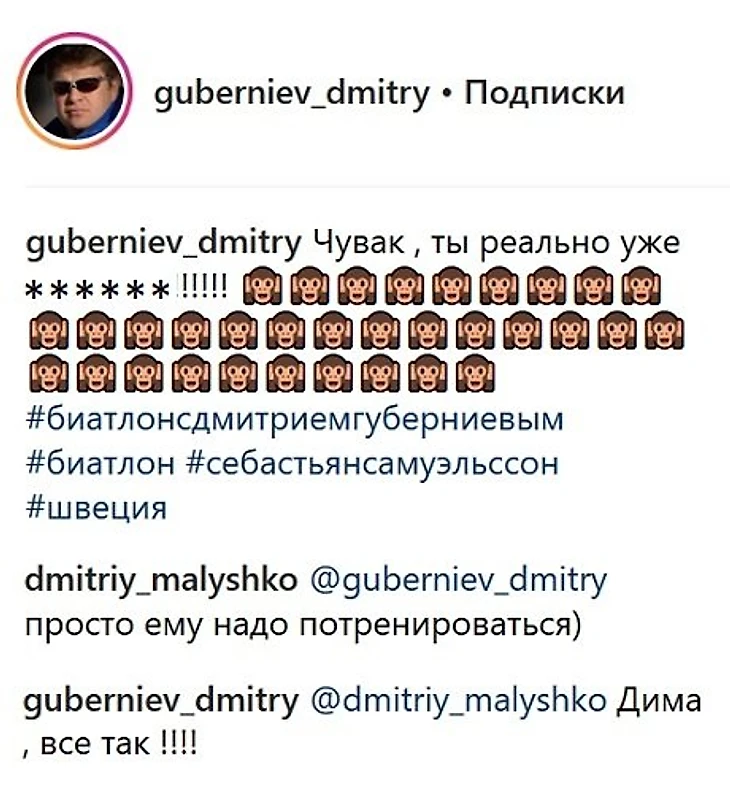
Task: Click the Подписки following button
Action: 544,93
